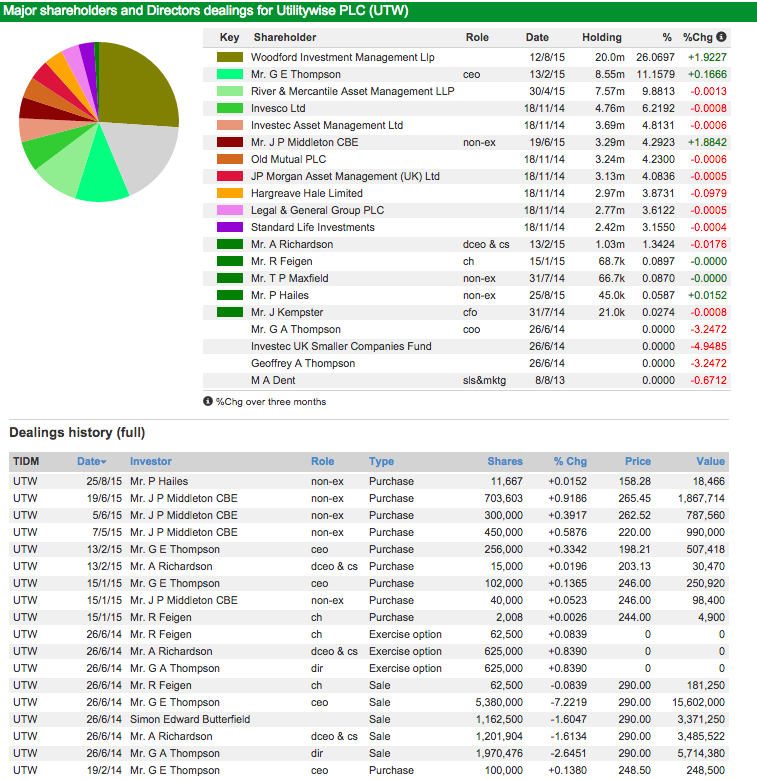The width and height of the screenshot is (757, 780).
Task: Select 'Woodford Investment Management Llp' shareholder name
Action: 342,57
